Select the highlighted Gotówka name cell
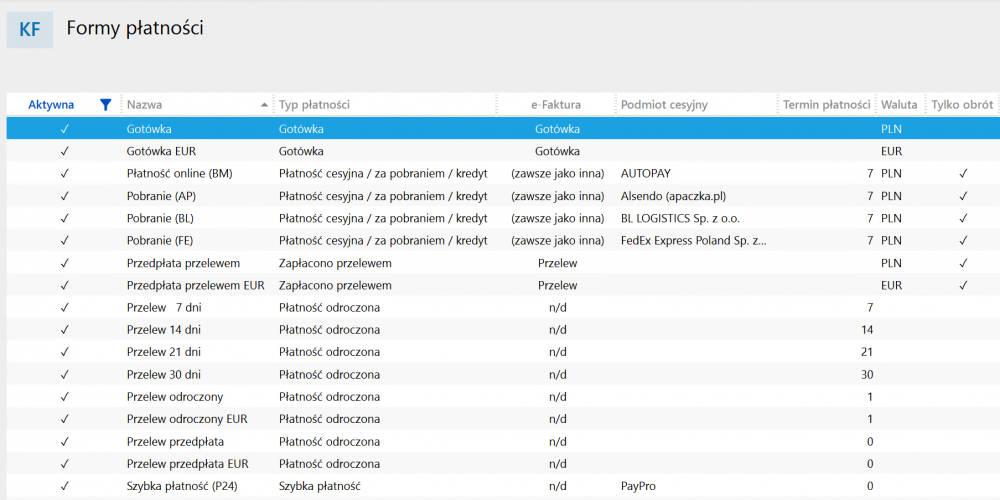Viewport: 1000px width, 500px height. pyautogui.click(x=149, y=129)
